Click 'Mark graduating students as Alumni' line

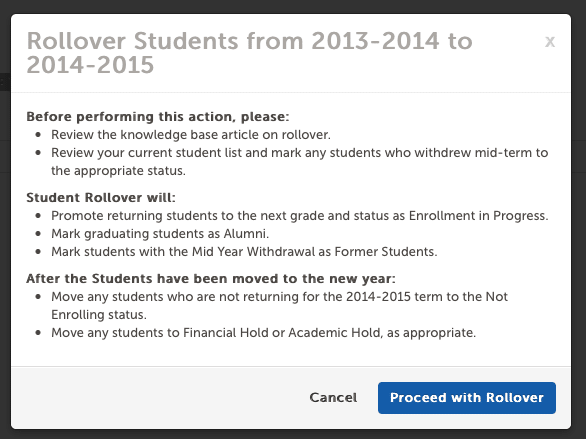pos(160,234)
